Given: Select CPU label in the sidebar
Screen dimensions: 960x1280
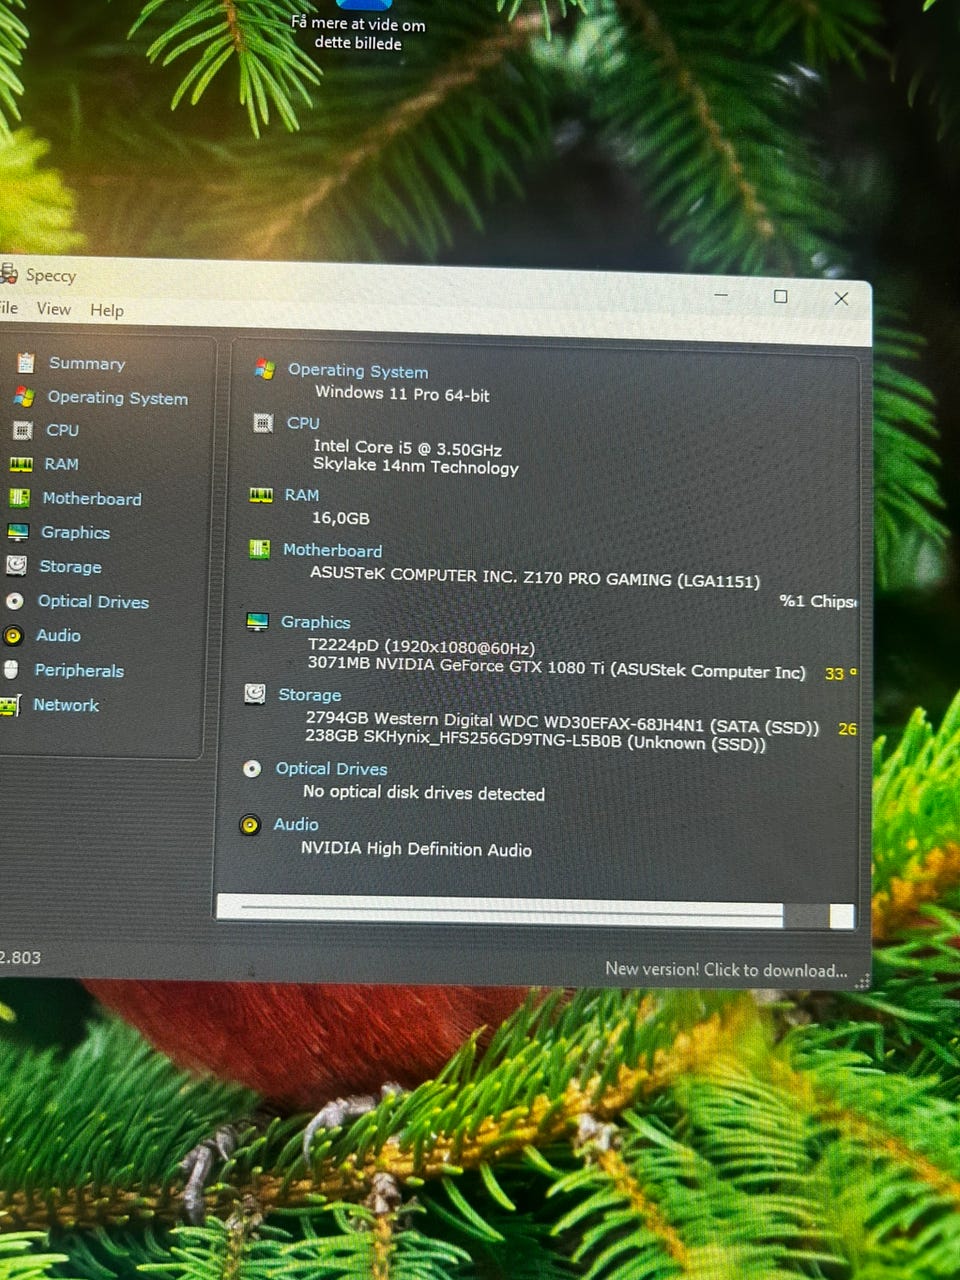Looking at the screenshot, I should (62, 430).
